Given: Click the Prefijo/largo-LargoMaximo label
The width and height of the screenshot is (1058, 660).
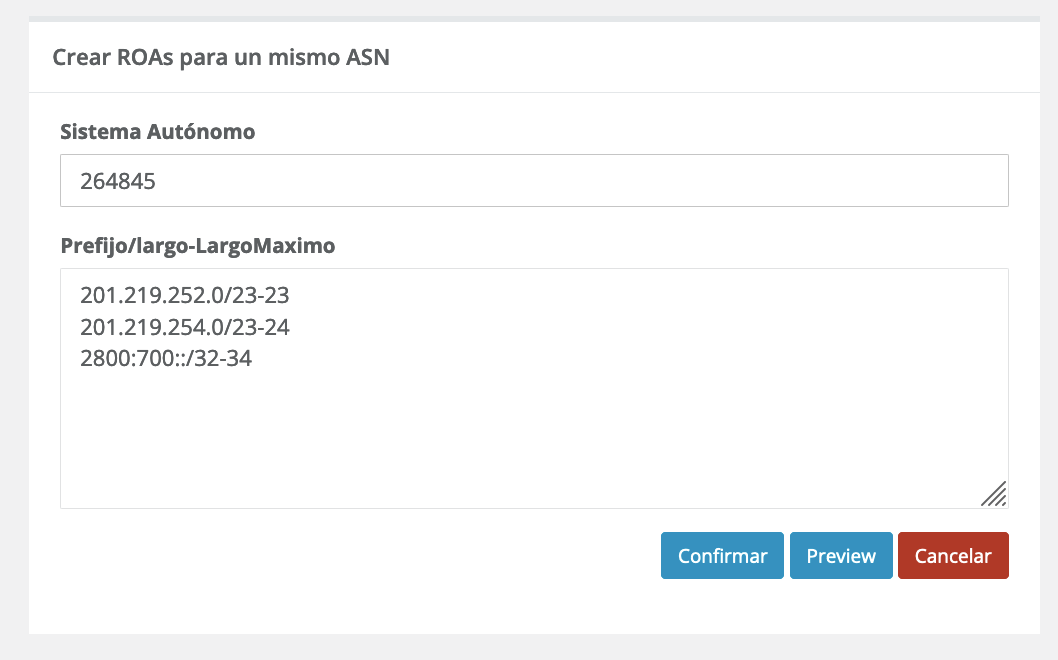Looking at the screenshot, I should click(197, 245).
